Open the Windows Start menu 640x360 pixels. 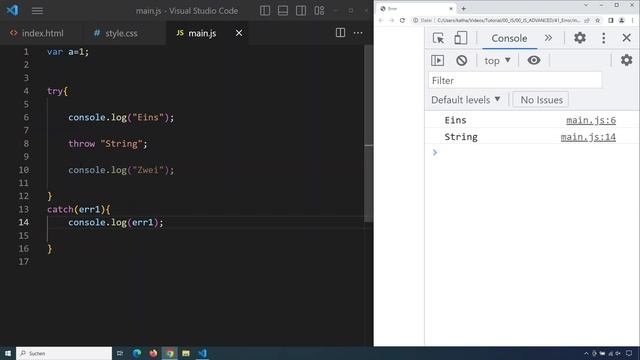click(8, 353)
